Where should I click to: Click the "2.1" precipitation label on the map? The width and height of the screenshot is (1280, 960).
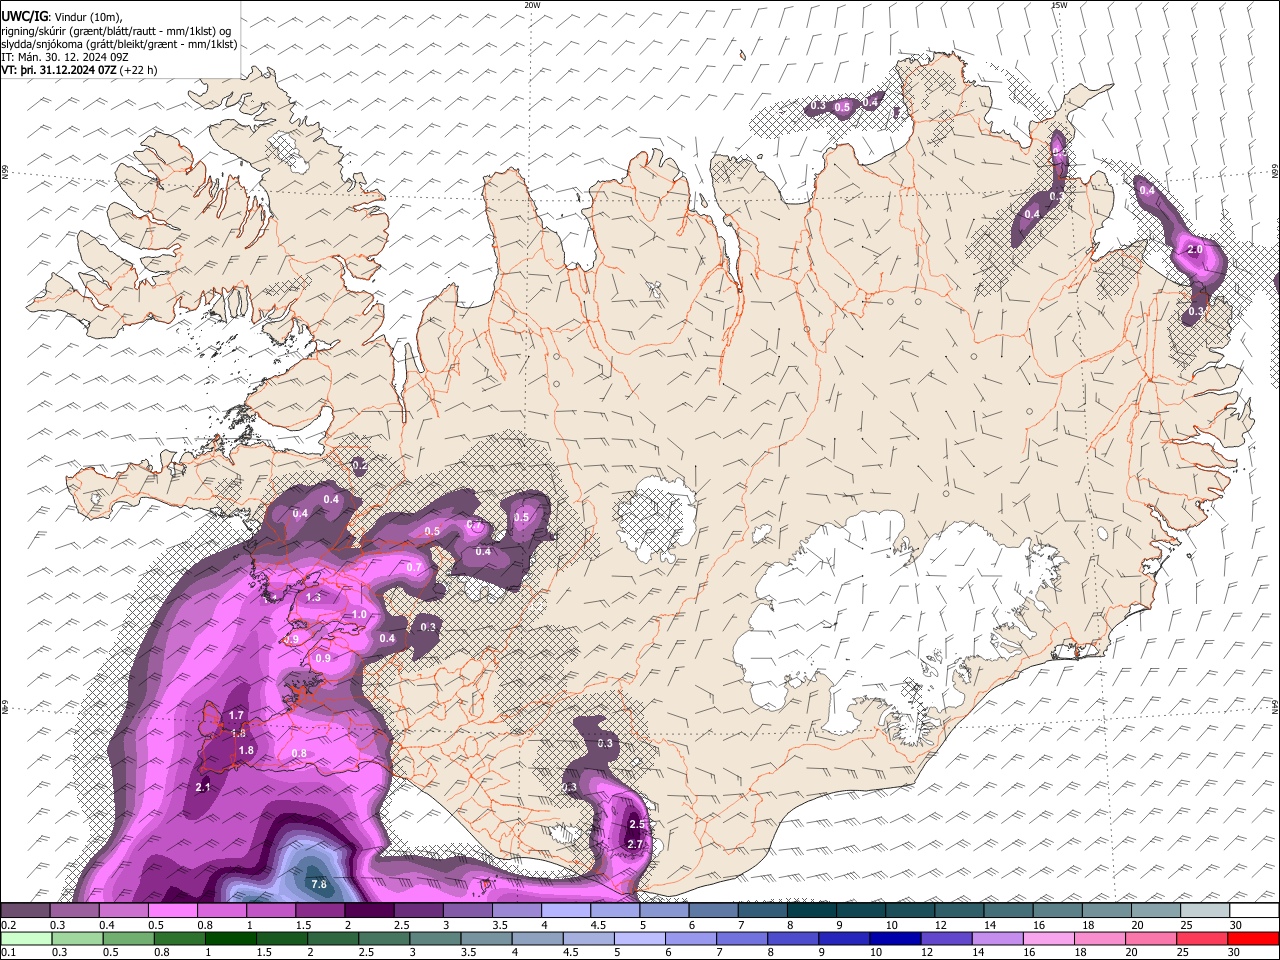coord(203,788)
